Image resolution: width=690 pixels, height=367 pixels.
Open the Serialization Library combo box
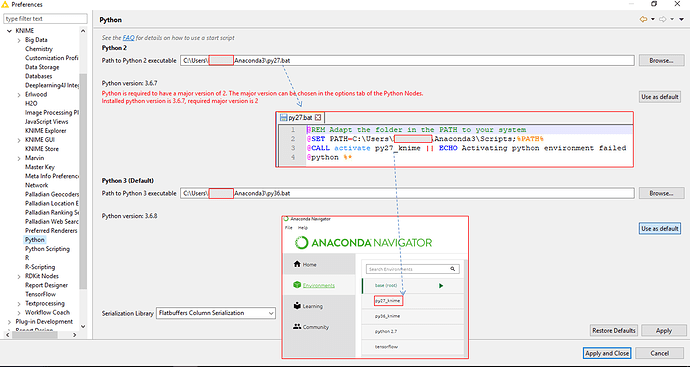216,313
